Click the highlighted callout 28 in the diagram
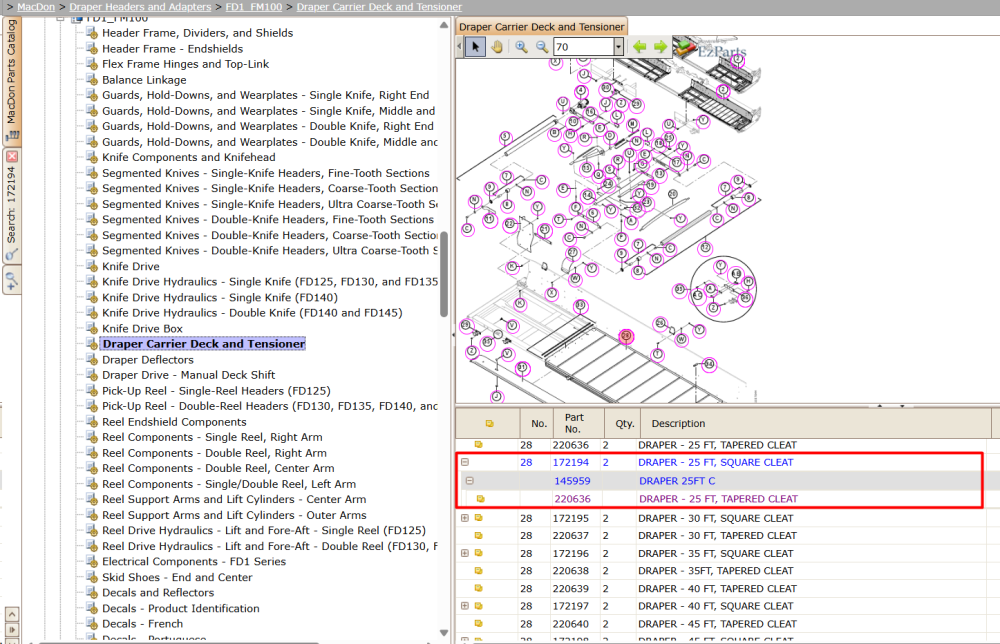Screen dimensions: 1000x644 (x=626, y=336)
